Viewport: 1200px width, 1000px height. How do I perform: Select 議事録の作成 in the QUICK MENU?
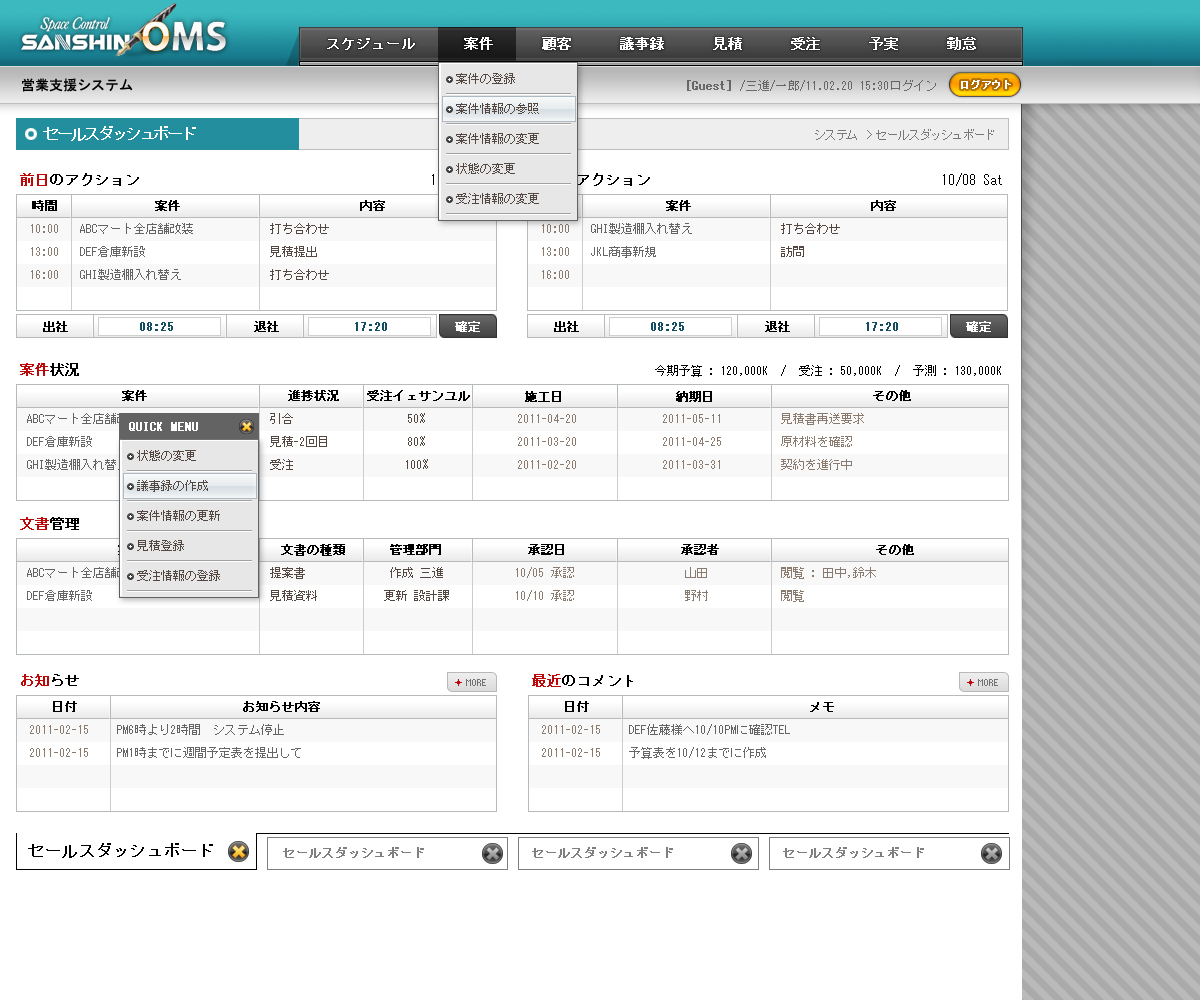coord(189,486)
